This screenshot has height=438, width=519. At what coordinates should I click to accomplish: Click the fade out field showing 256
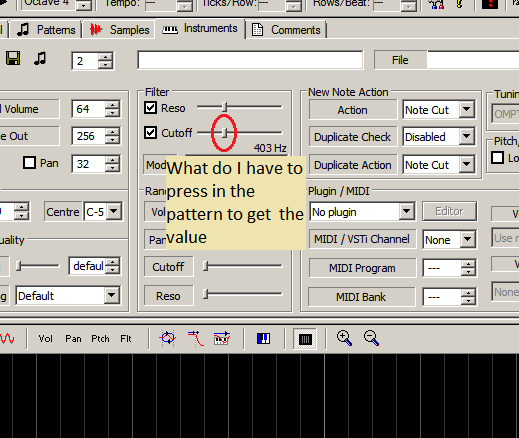point(88,136)
